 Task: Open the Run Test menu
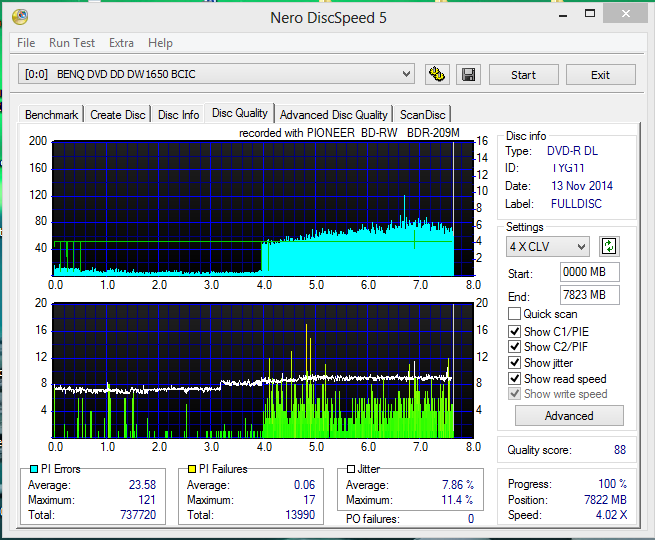click(72, 43)
